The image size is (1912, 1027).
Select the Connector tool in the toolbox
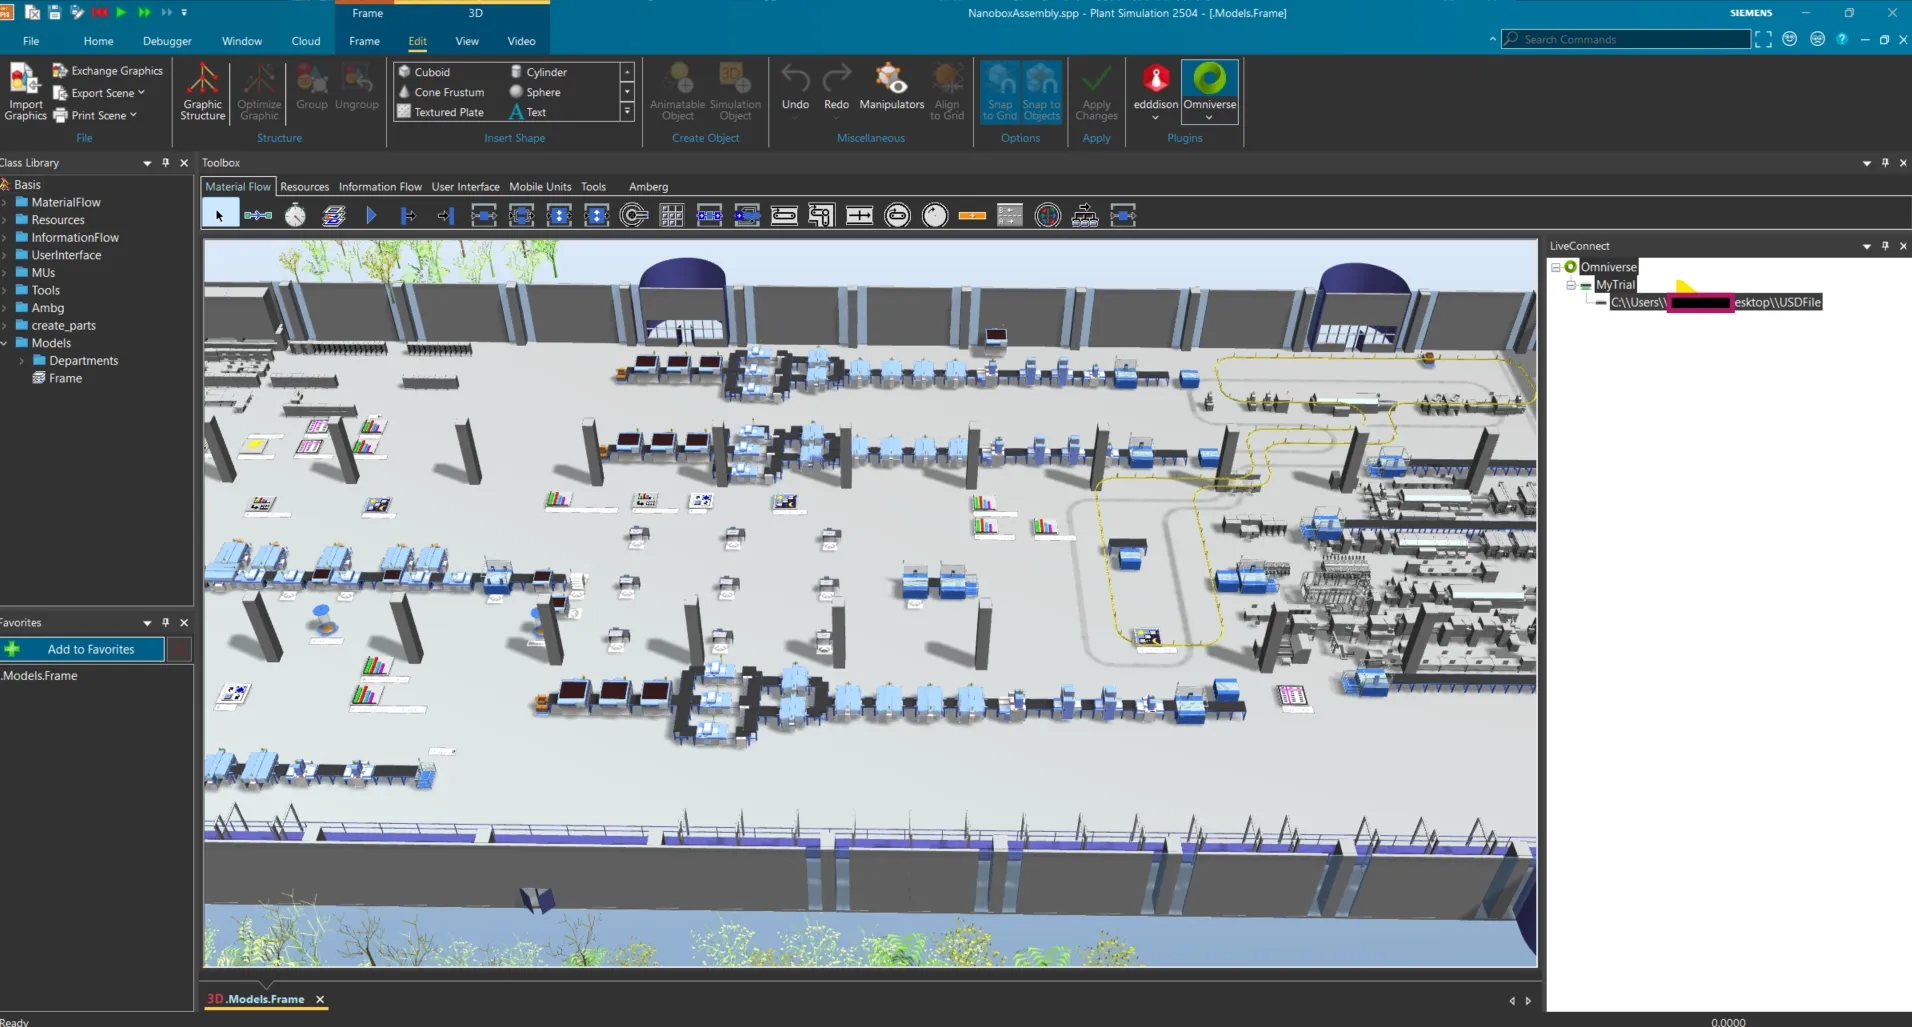click(x=258, y=214)
